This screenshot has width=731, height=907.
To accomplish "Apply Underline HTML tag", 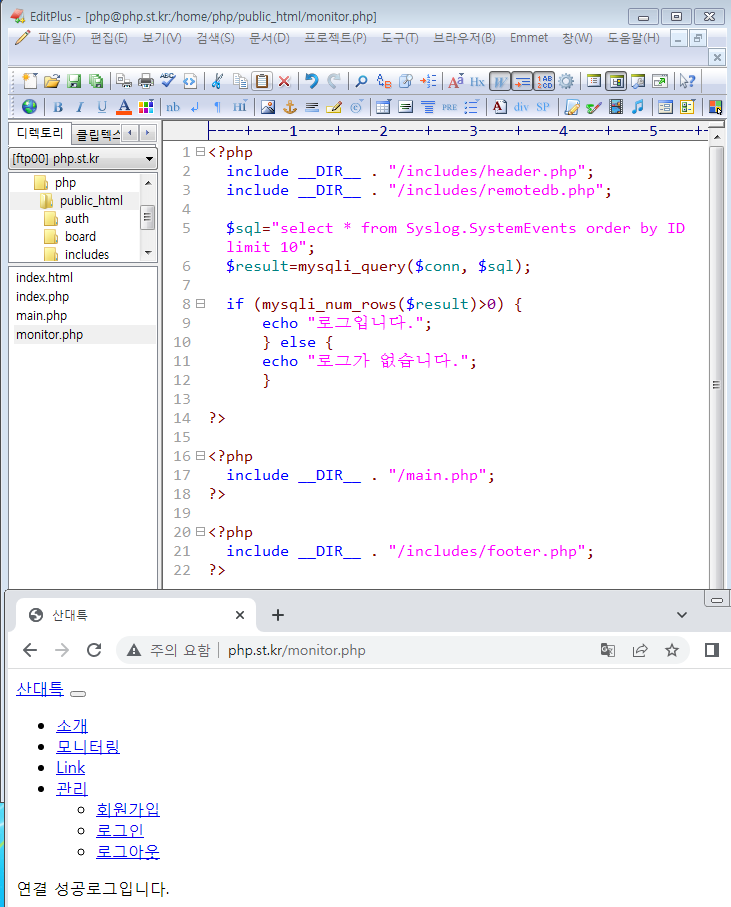I will coord(102,106).
